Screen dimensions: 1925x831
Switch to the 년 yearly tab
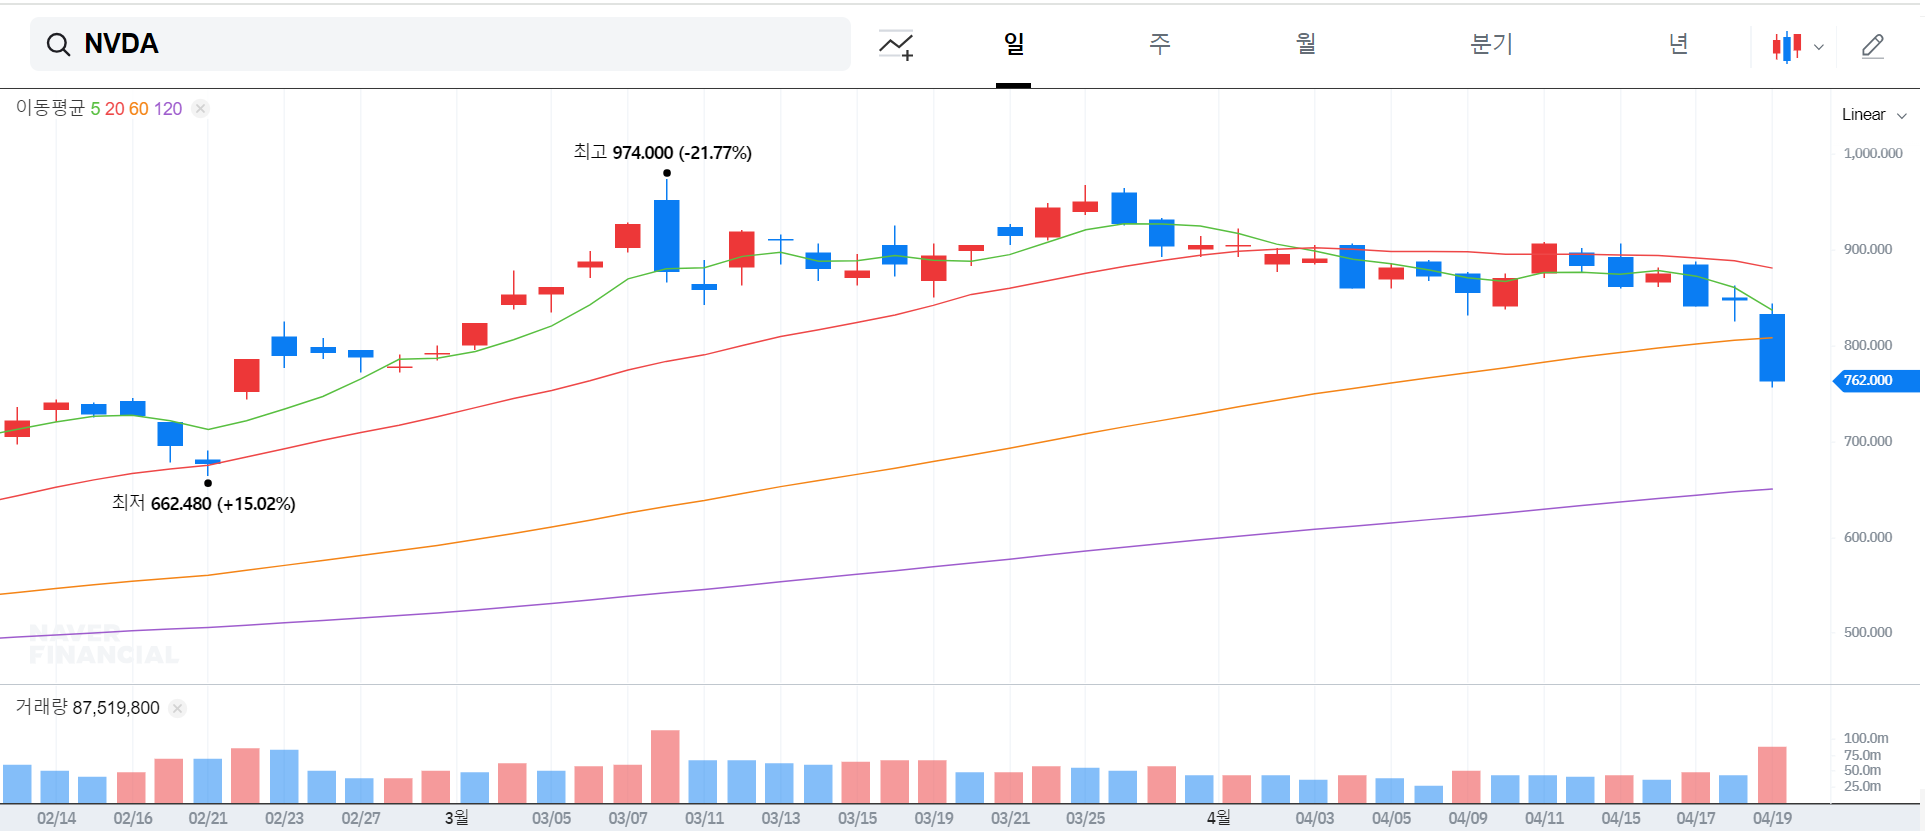(1679, 44)
